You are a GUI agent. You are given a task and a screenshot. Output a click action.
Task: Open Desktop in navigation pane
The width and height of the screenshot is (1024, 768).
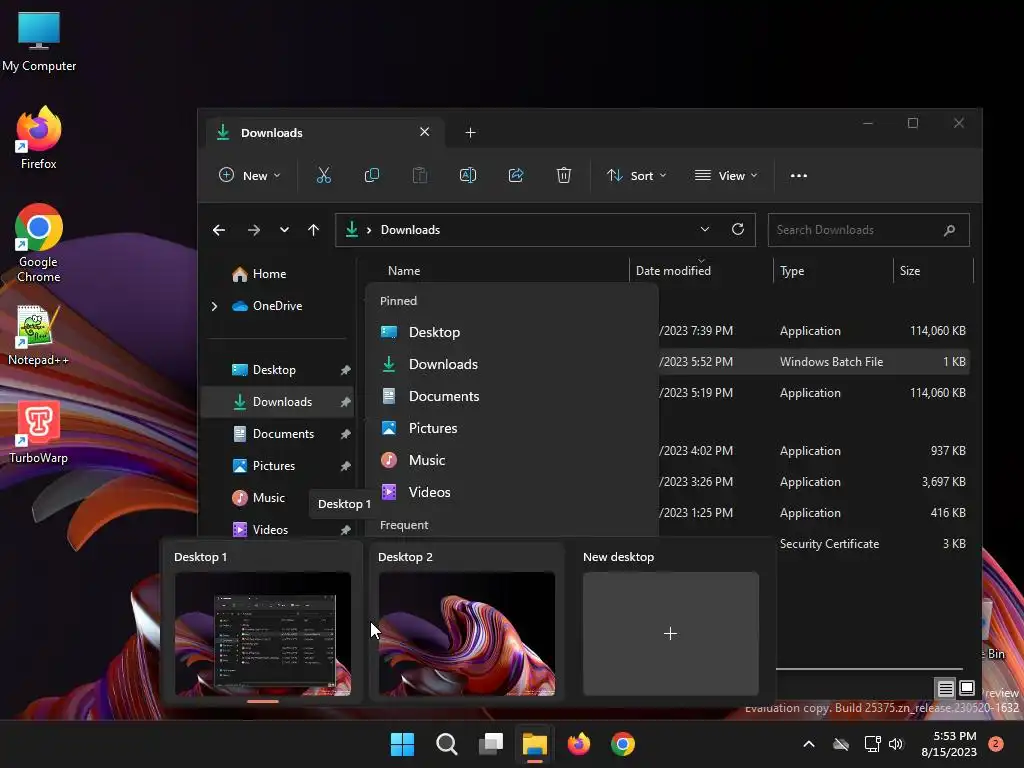pos(274,370)
